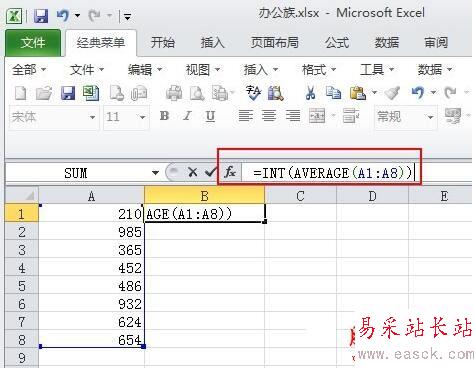The width and height of the screenshot is (475, 369).
Task: Align text left
Action: click(246, 116)
